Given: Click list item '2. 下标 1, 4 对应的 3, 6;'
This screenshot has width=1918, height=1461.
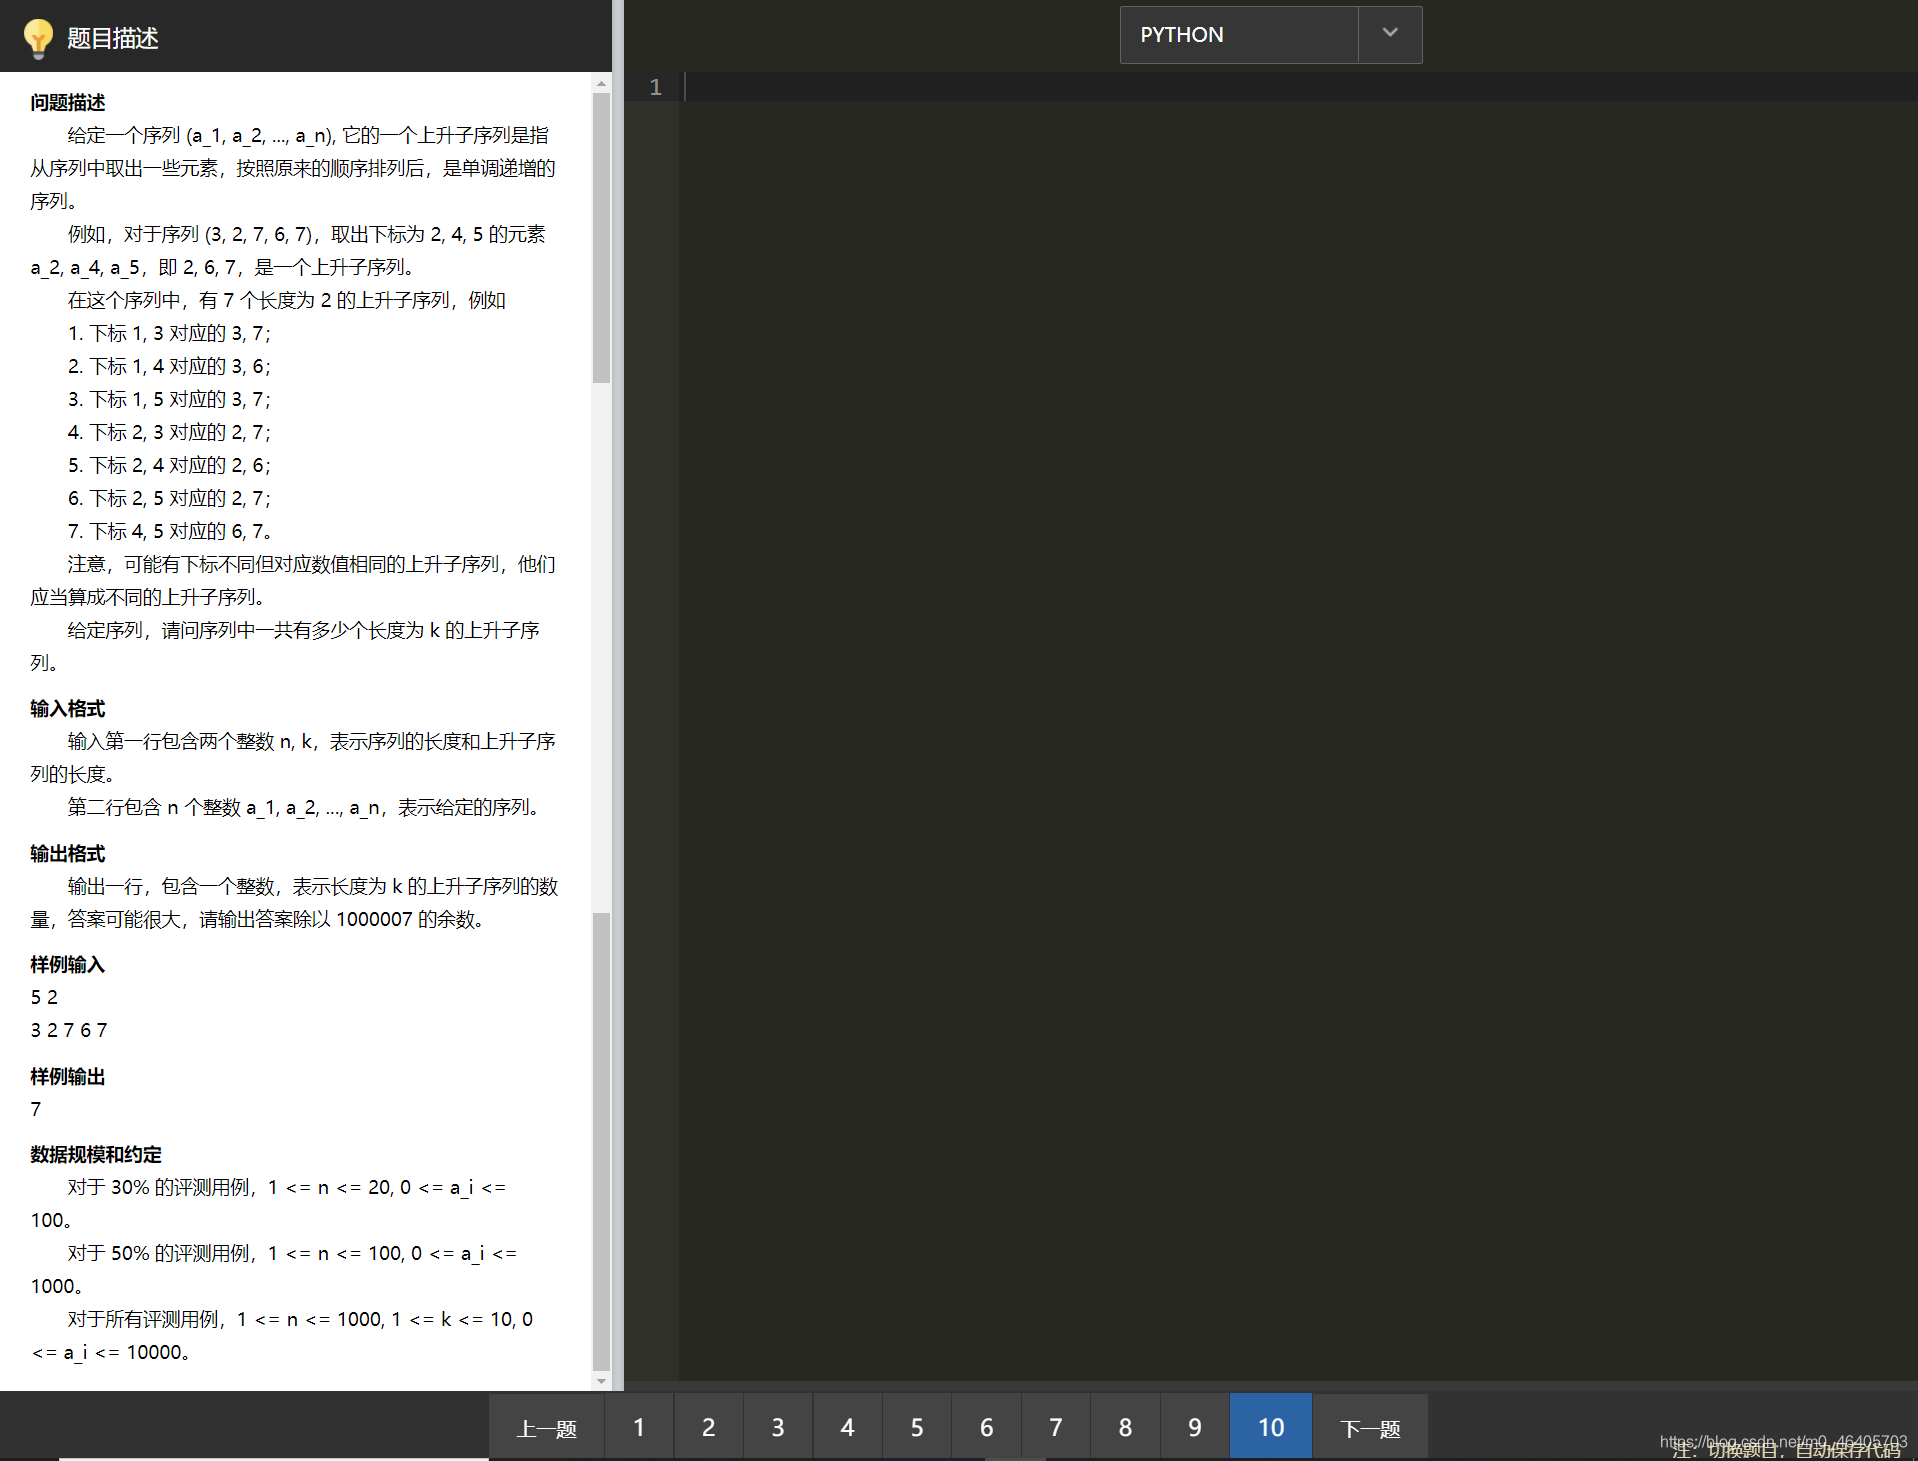Looking at the screenshot, I should pyautogui.click(x=169, y=366).
